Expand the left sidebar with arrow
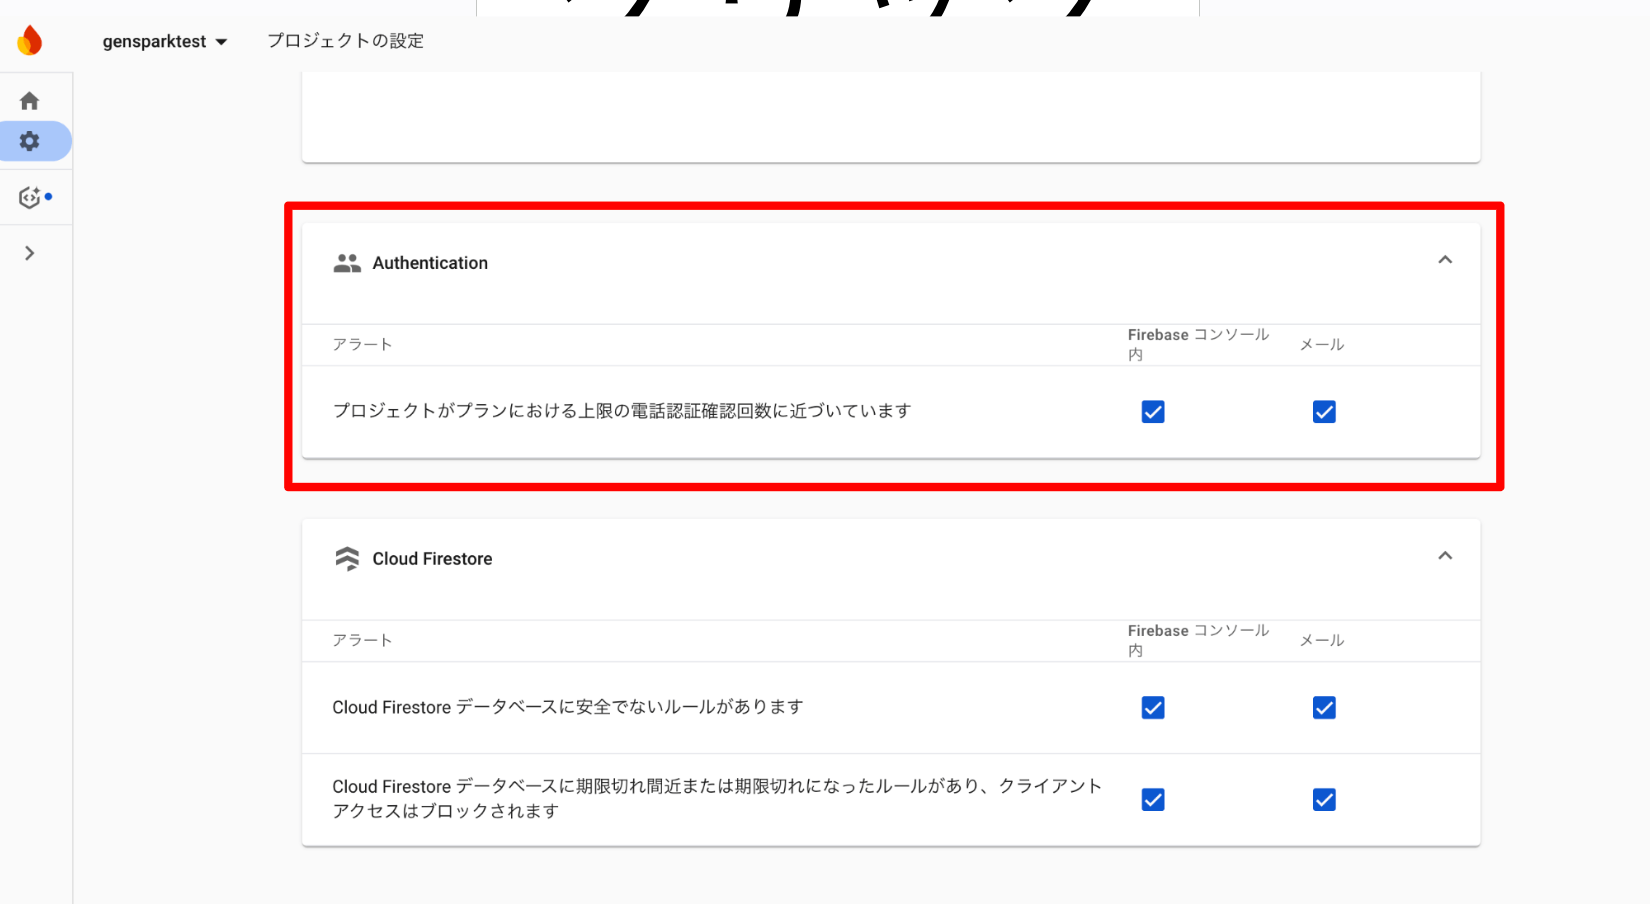This screenshot has height=904, width=1650. pyautogui.click(x=30, y=253)
